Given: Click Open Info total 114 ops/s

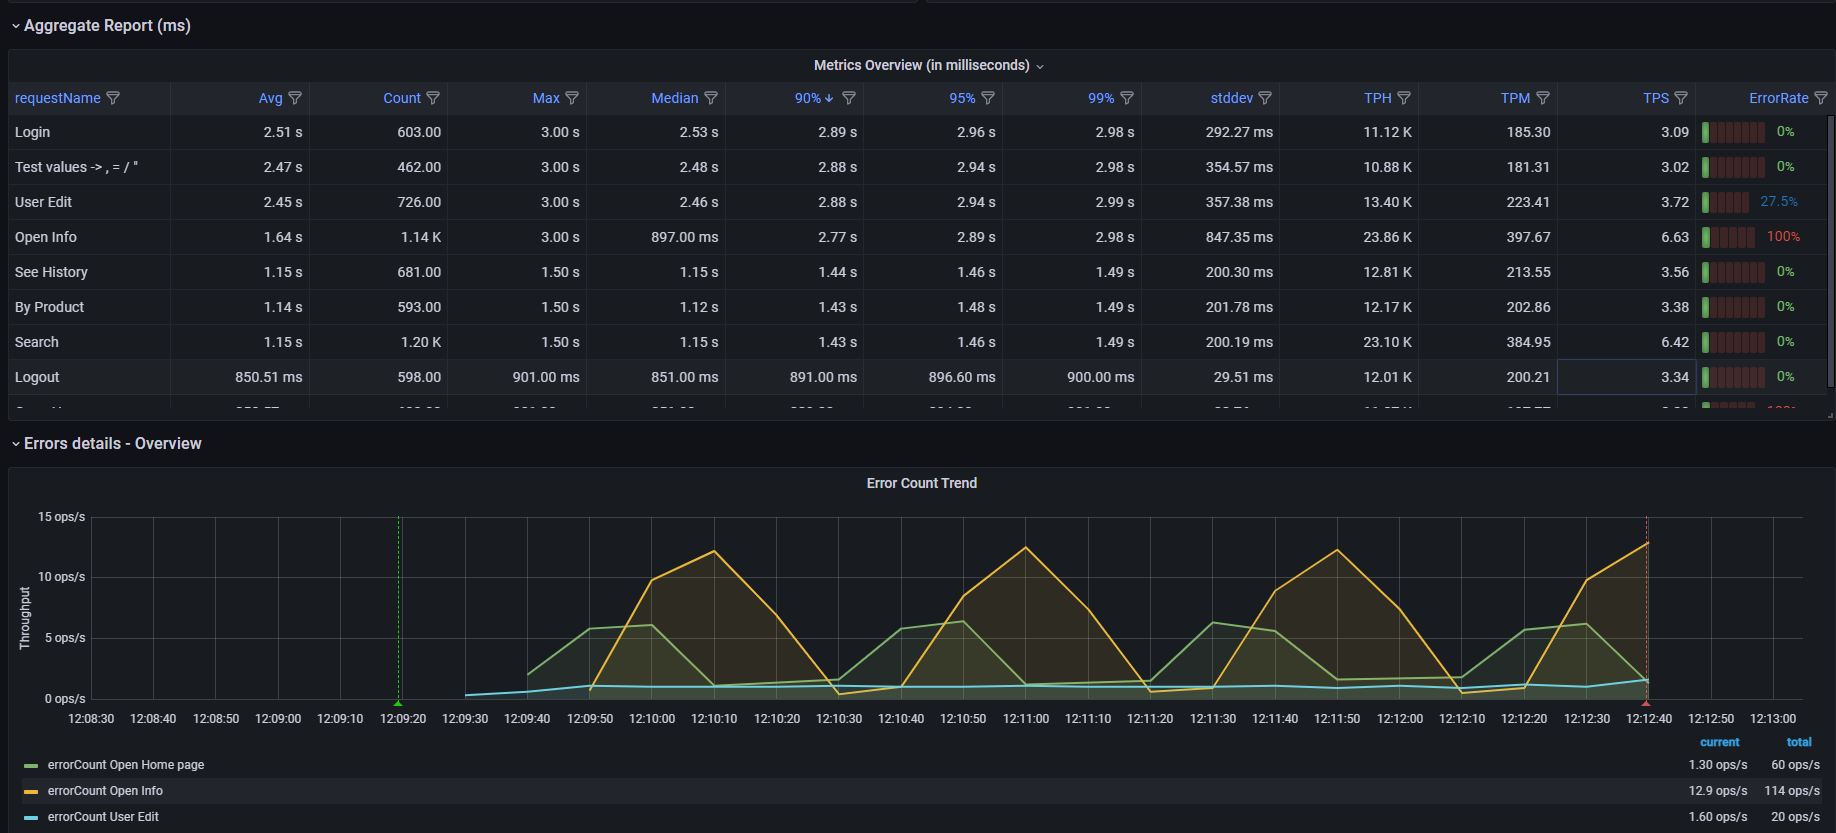Looking at the screenshot, I should (1792, 791).
